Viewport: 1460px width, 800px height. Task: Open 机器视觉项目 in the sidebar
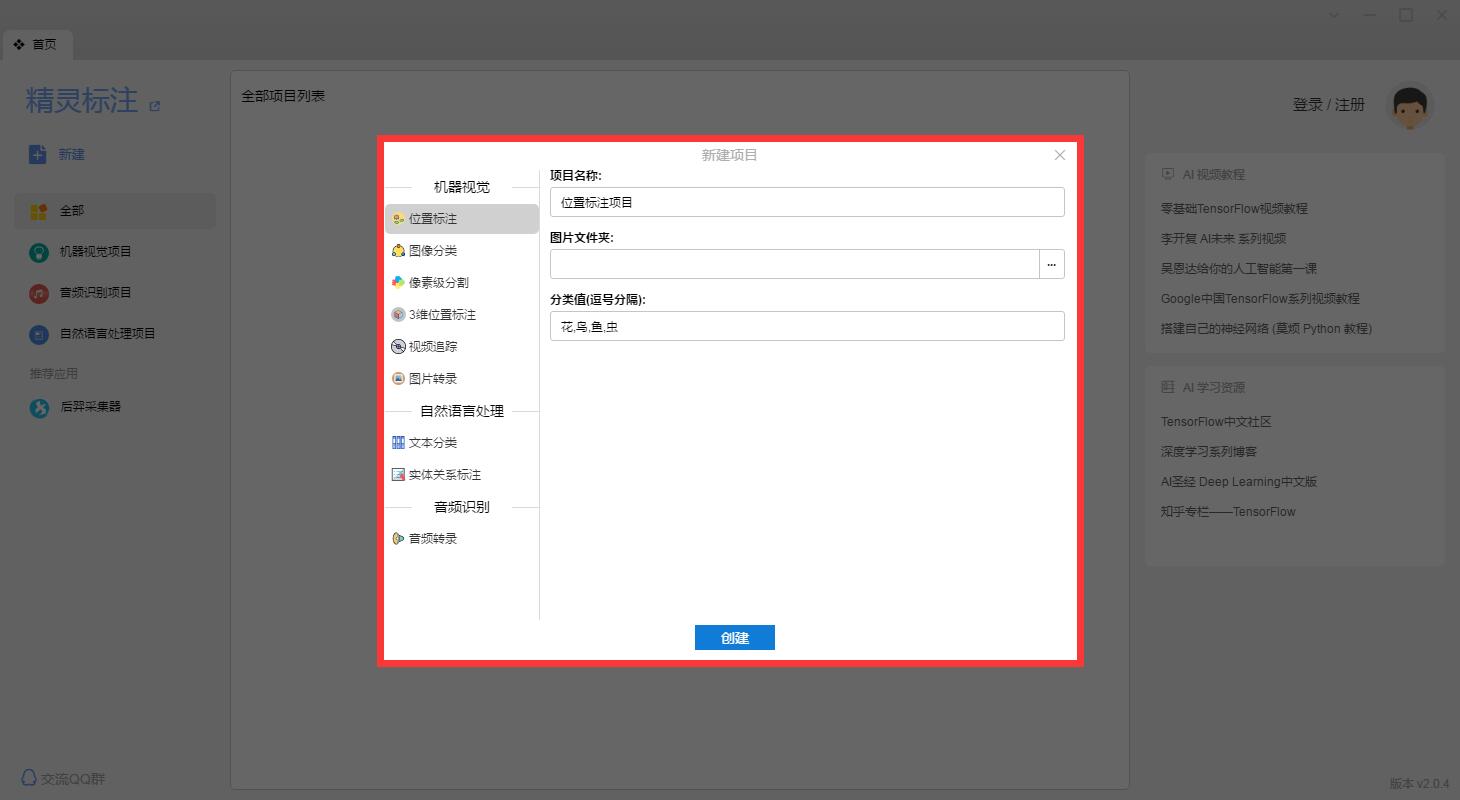[x=95, y=252]
